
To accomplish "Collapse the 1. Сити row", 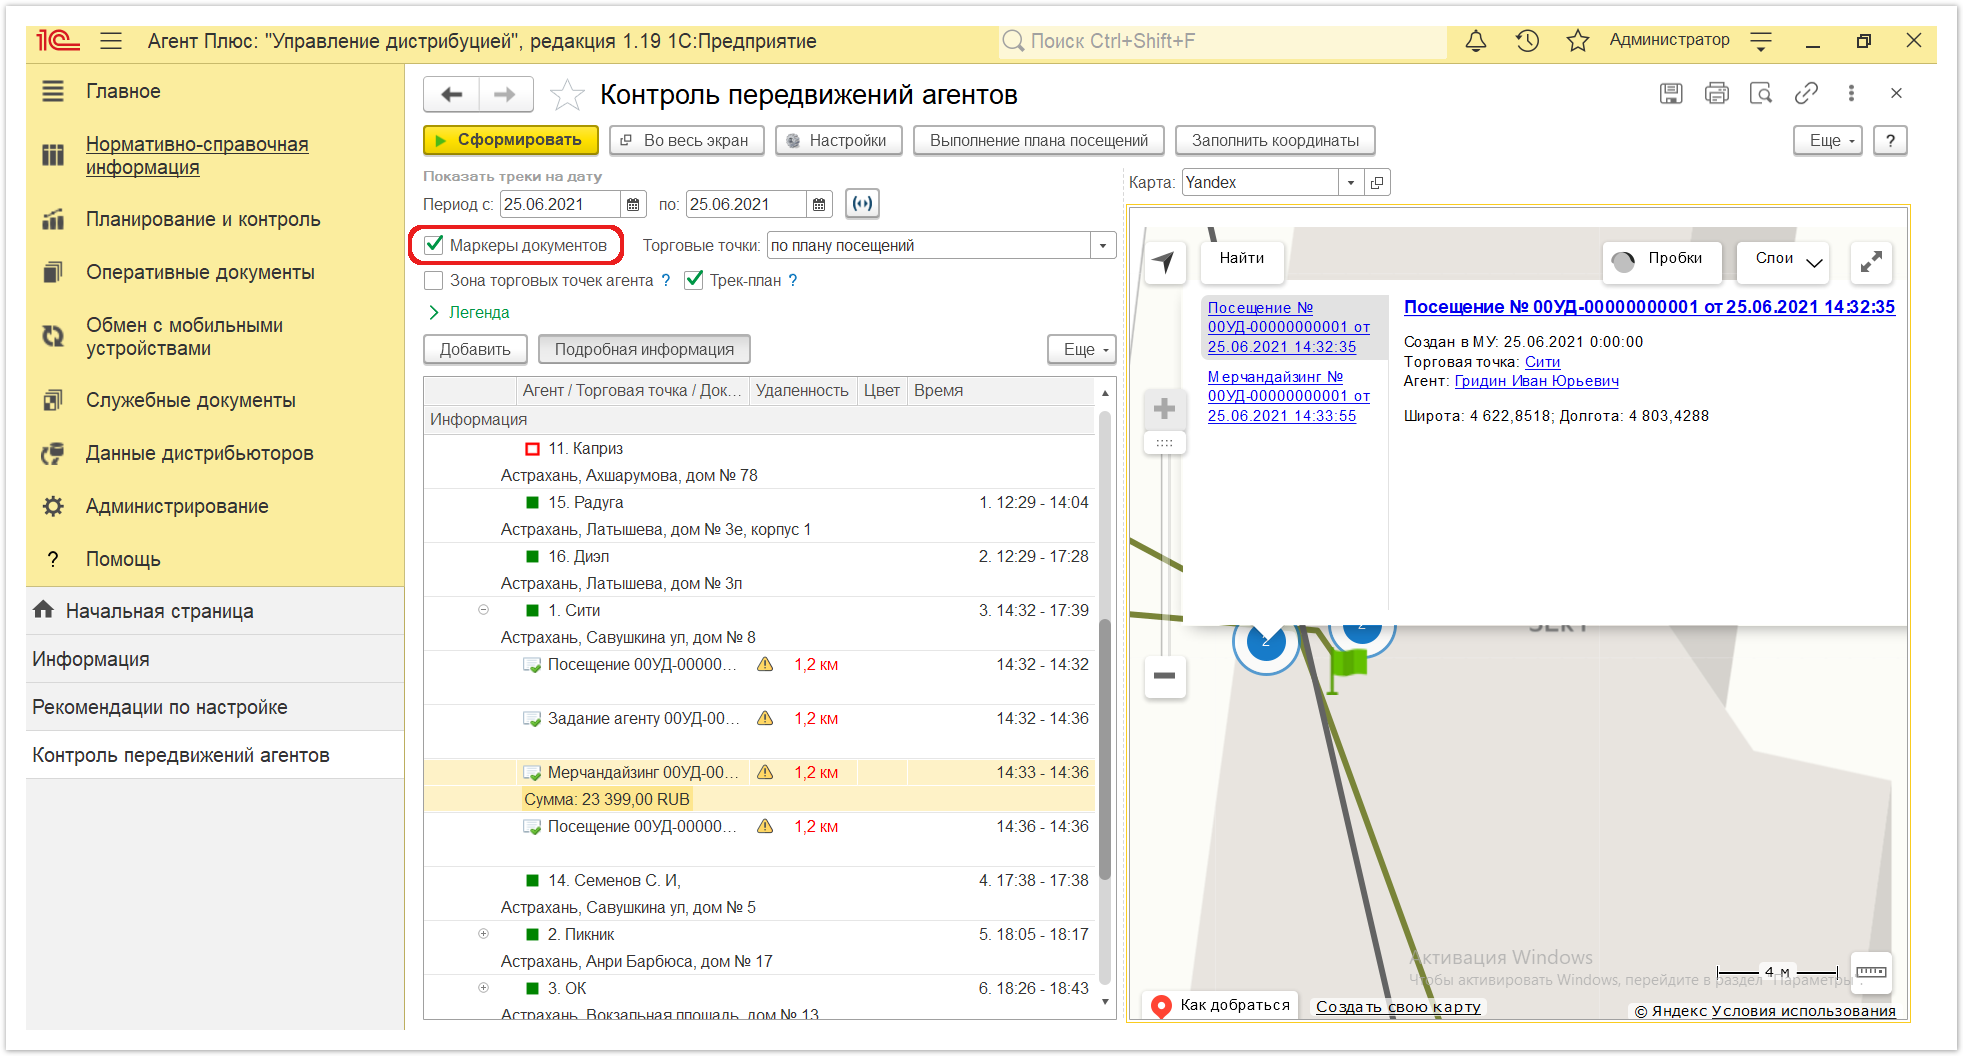I will (483, 610).
